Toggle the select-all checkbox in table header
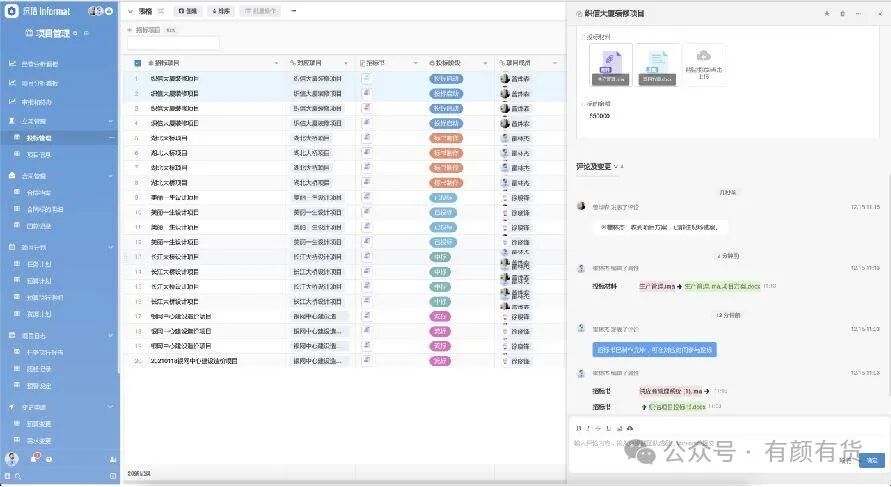This screenshot has height=487, width=891. [138, 63]
